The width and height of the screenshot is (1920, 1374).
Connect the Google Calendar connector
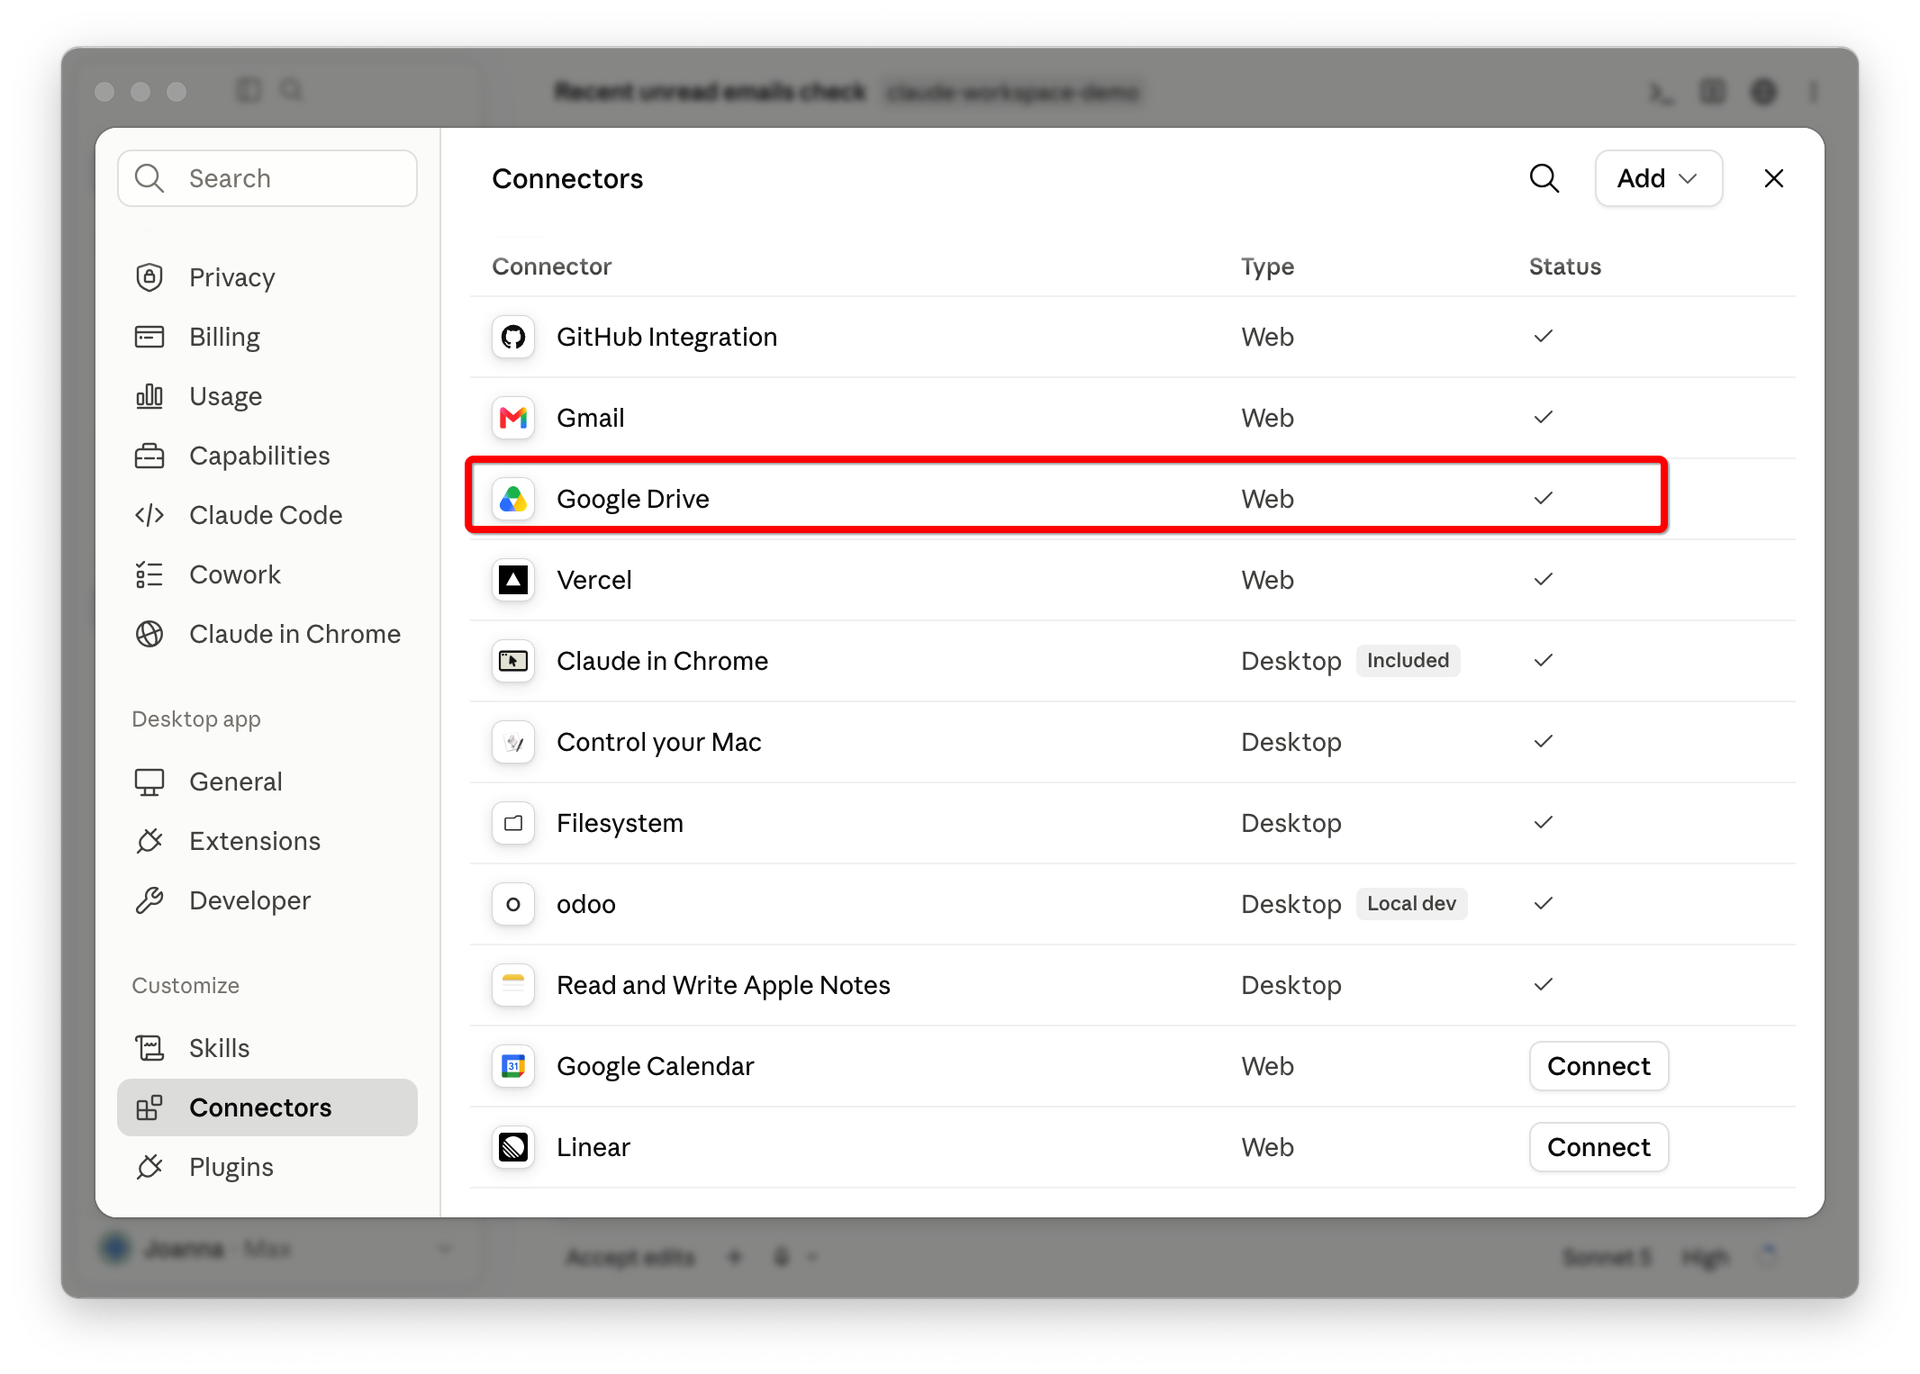(1598, 1066)
